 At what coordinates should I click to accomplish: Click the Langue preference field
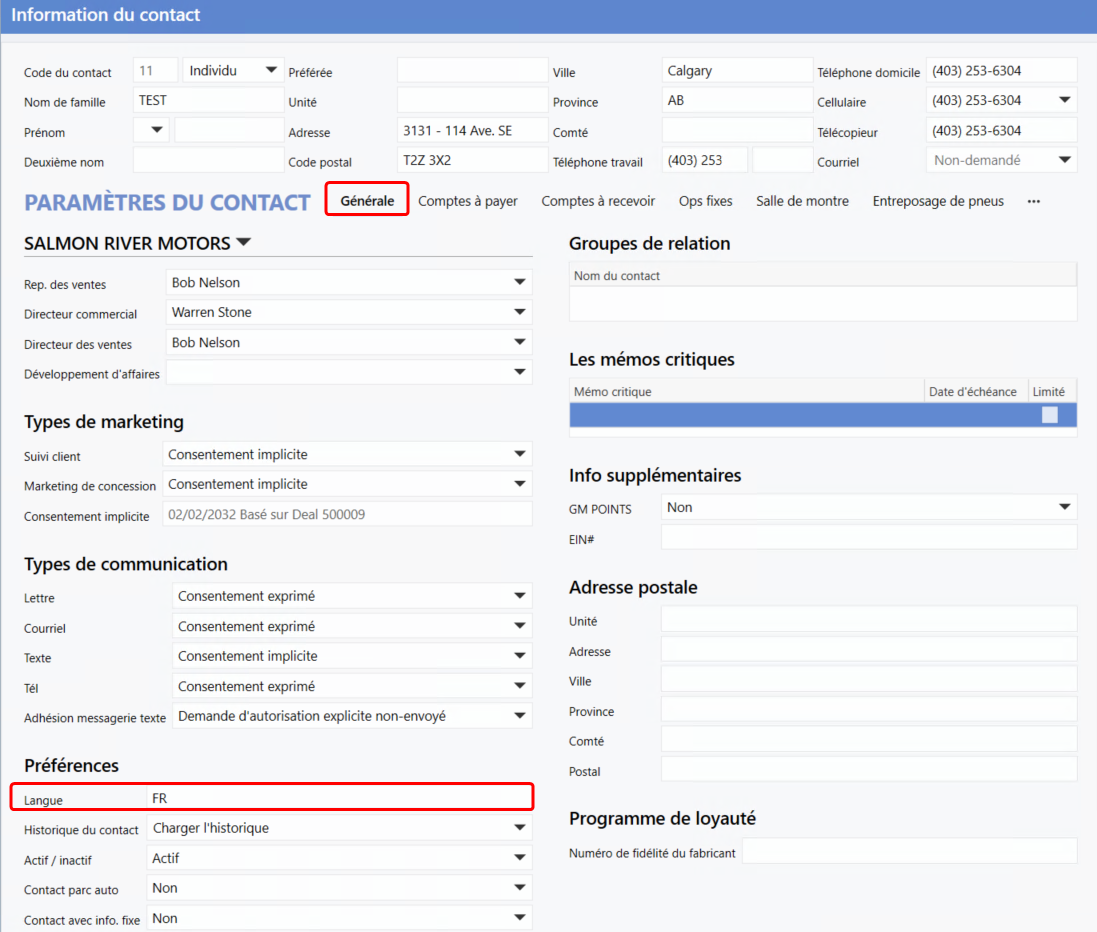click(x=338, y=798)
